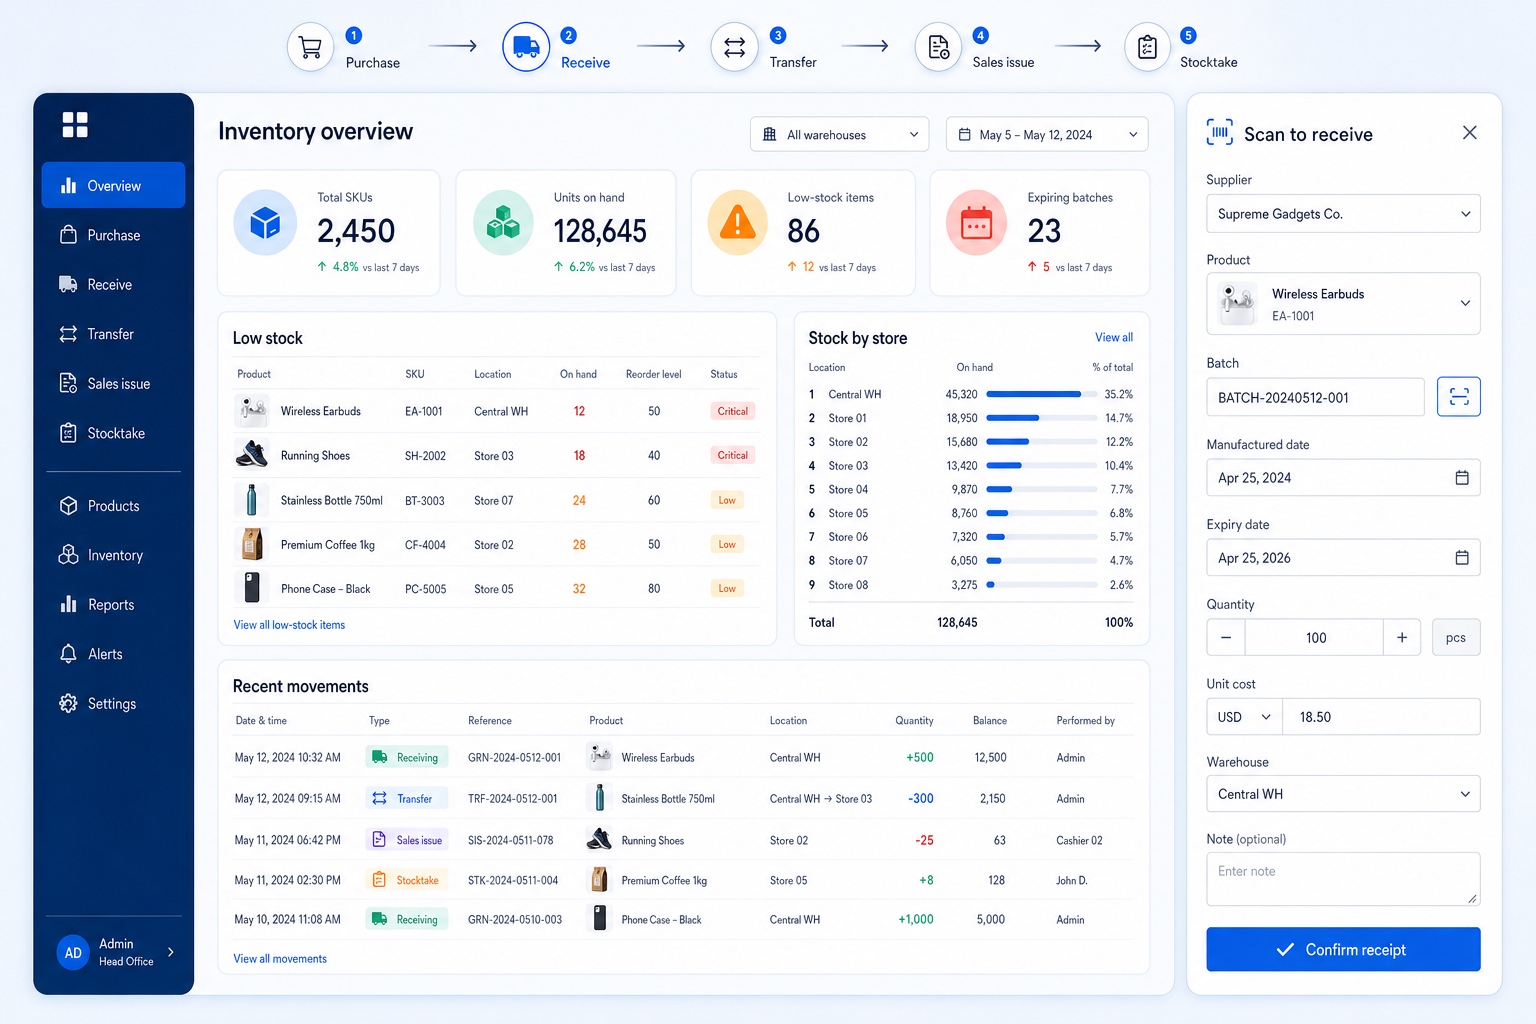
Task: Click the Purchase shopping cart step icon
Action: pyautogui.click(x=311, y=47)
